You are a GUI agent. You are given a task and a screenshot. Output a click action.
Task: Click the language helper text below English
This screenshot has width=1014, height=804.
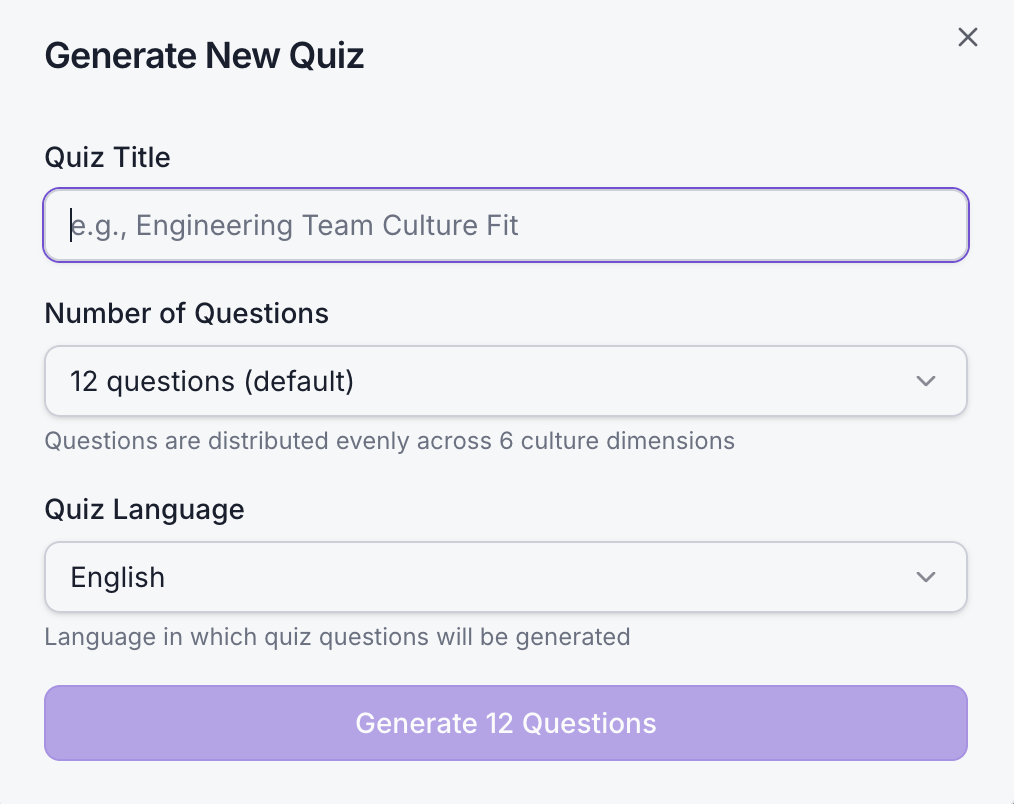pyautogui.click(x=337, y=637)
